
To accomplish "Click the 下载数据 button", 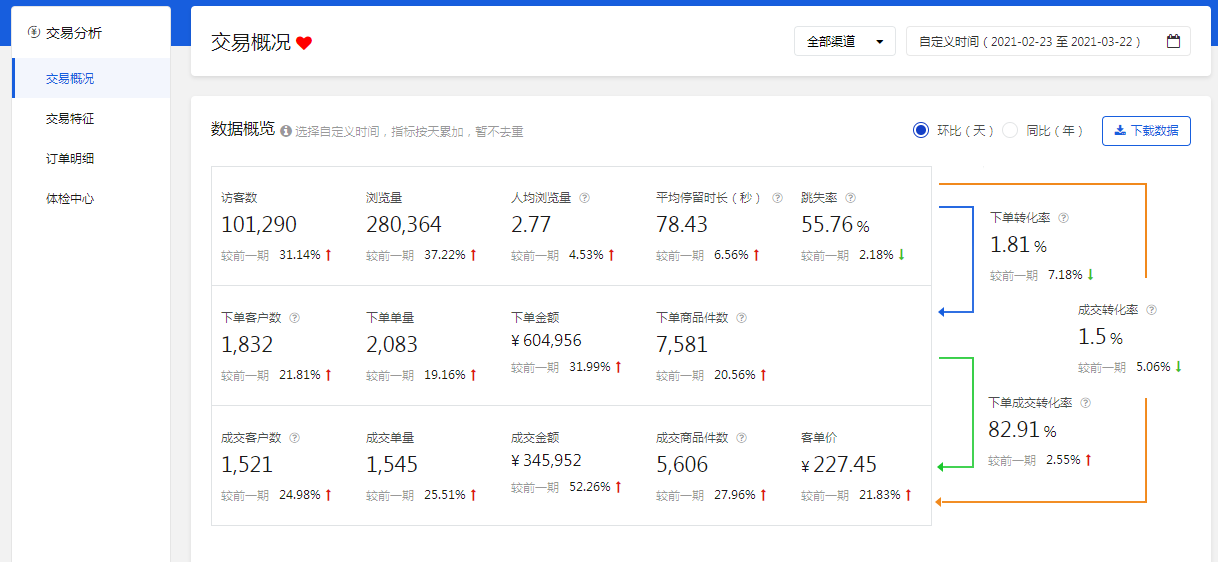I will [x=1146, y=131].
